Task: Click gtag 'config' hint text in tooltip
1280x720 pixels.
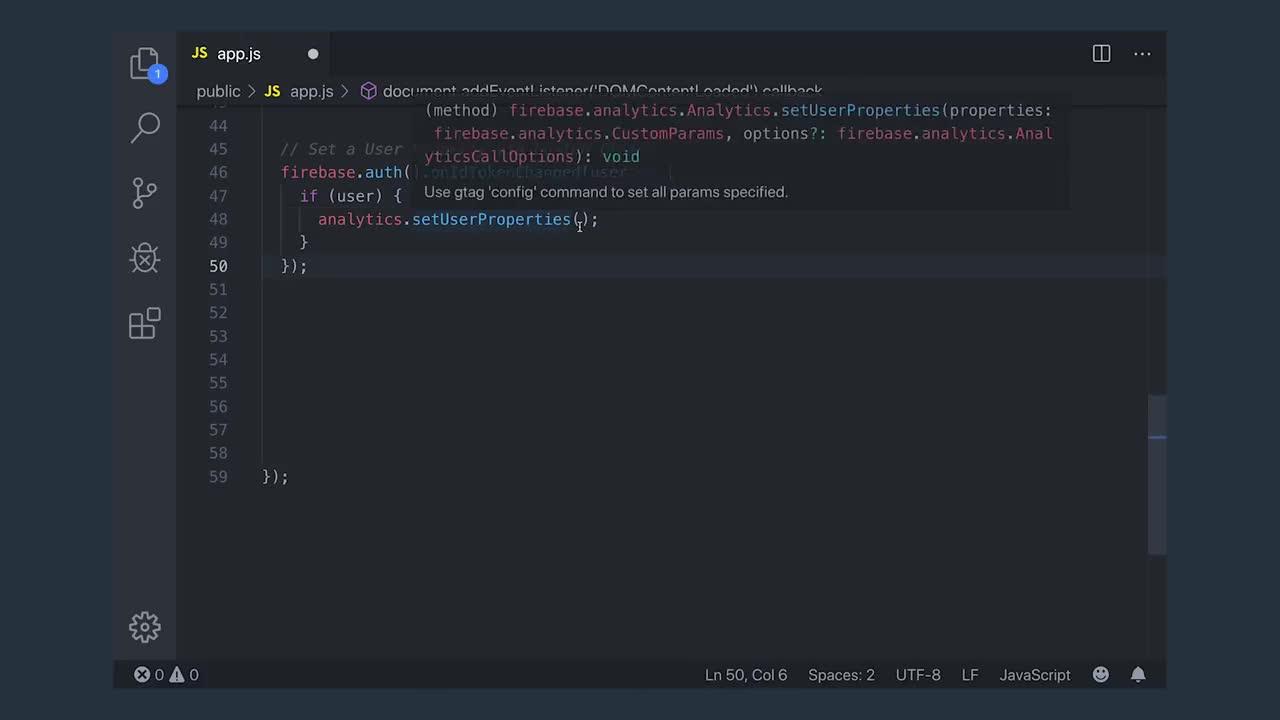Action: (606, 192)
